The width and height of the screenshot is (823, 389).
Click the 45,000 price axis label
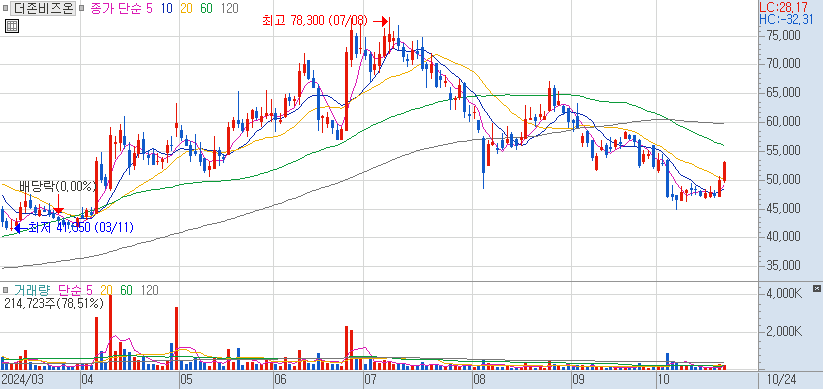coord(783,209)
